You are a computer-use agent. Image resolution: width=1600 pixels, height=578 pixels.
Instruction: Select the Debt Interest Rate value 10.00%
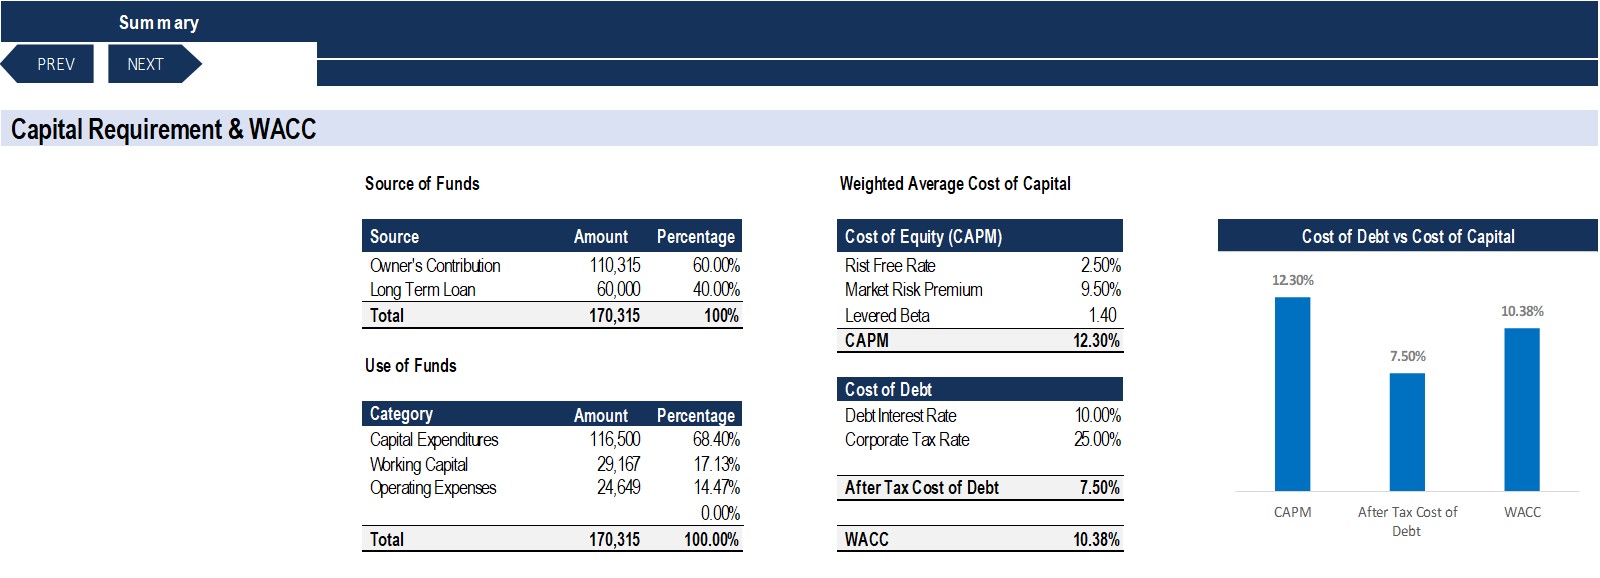point(1098,415)
